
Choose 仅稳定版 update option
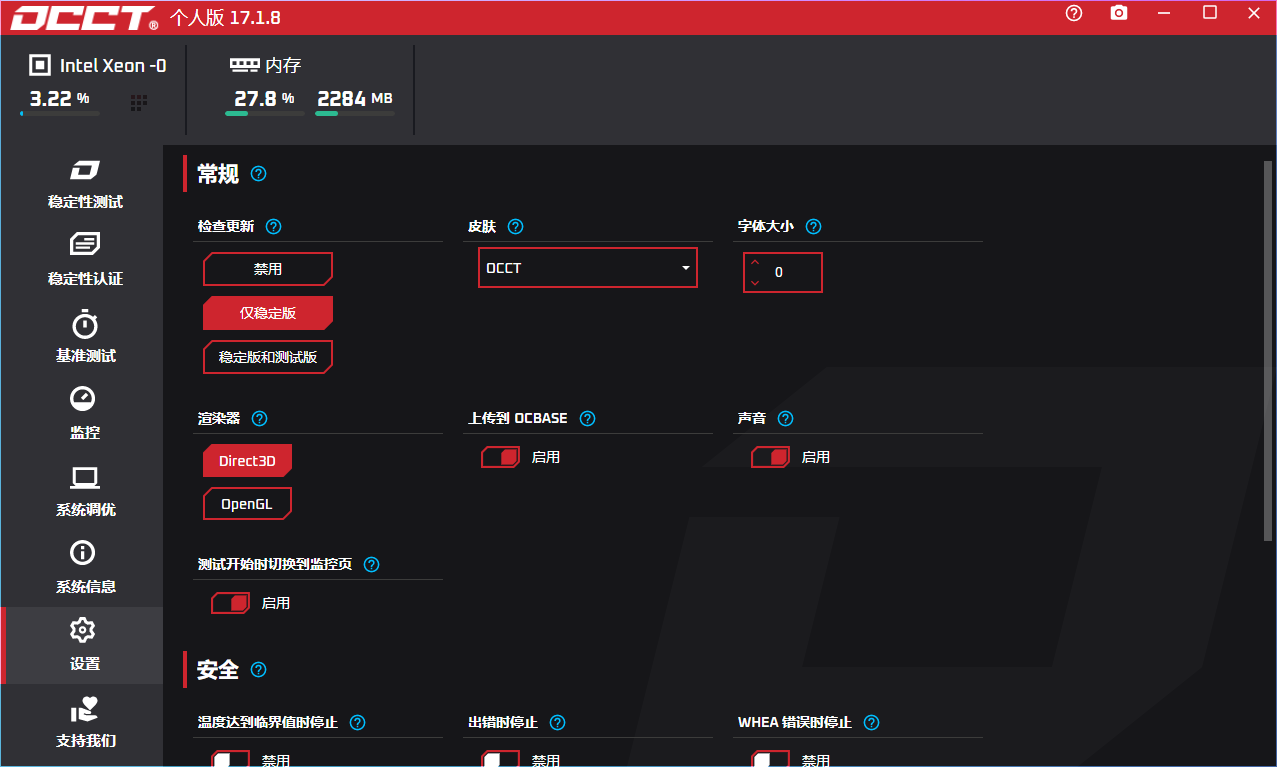point(268,313)
